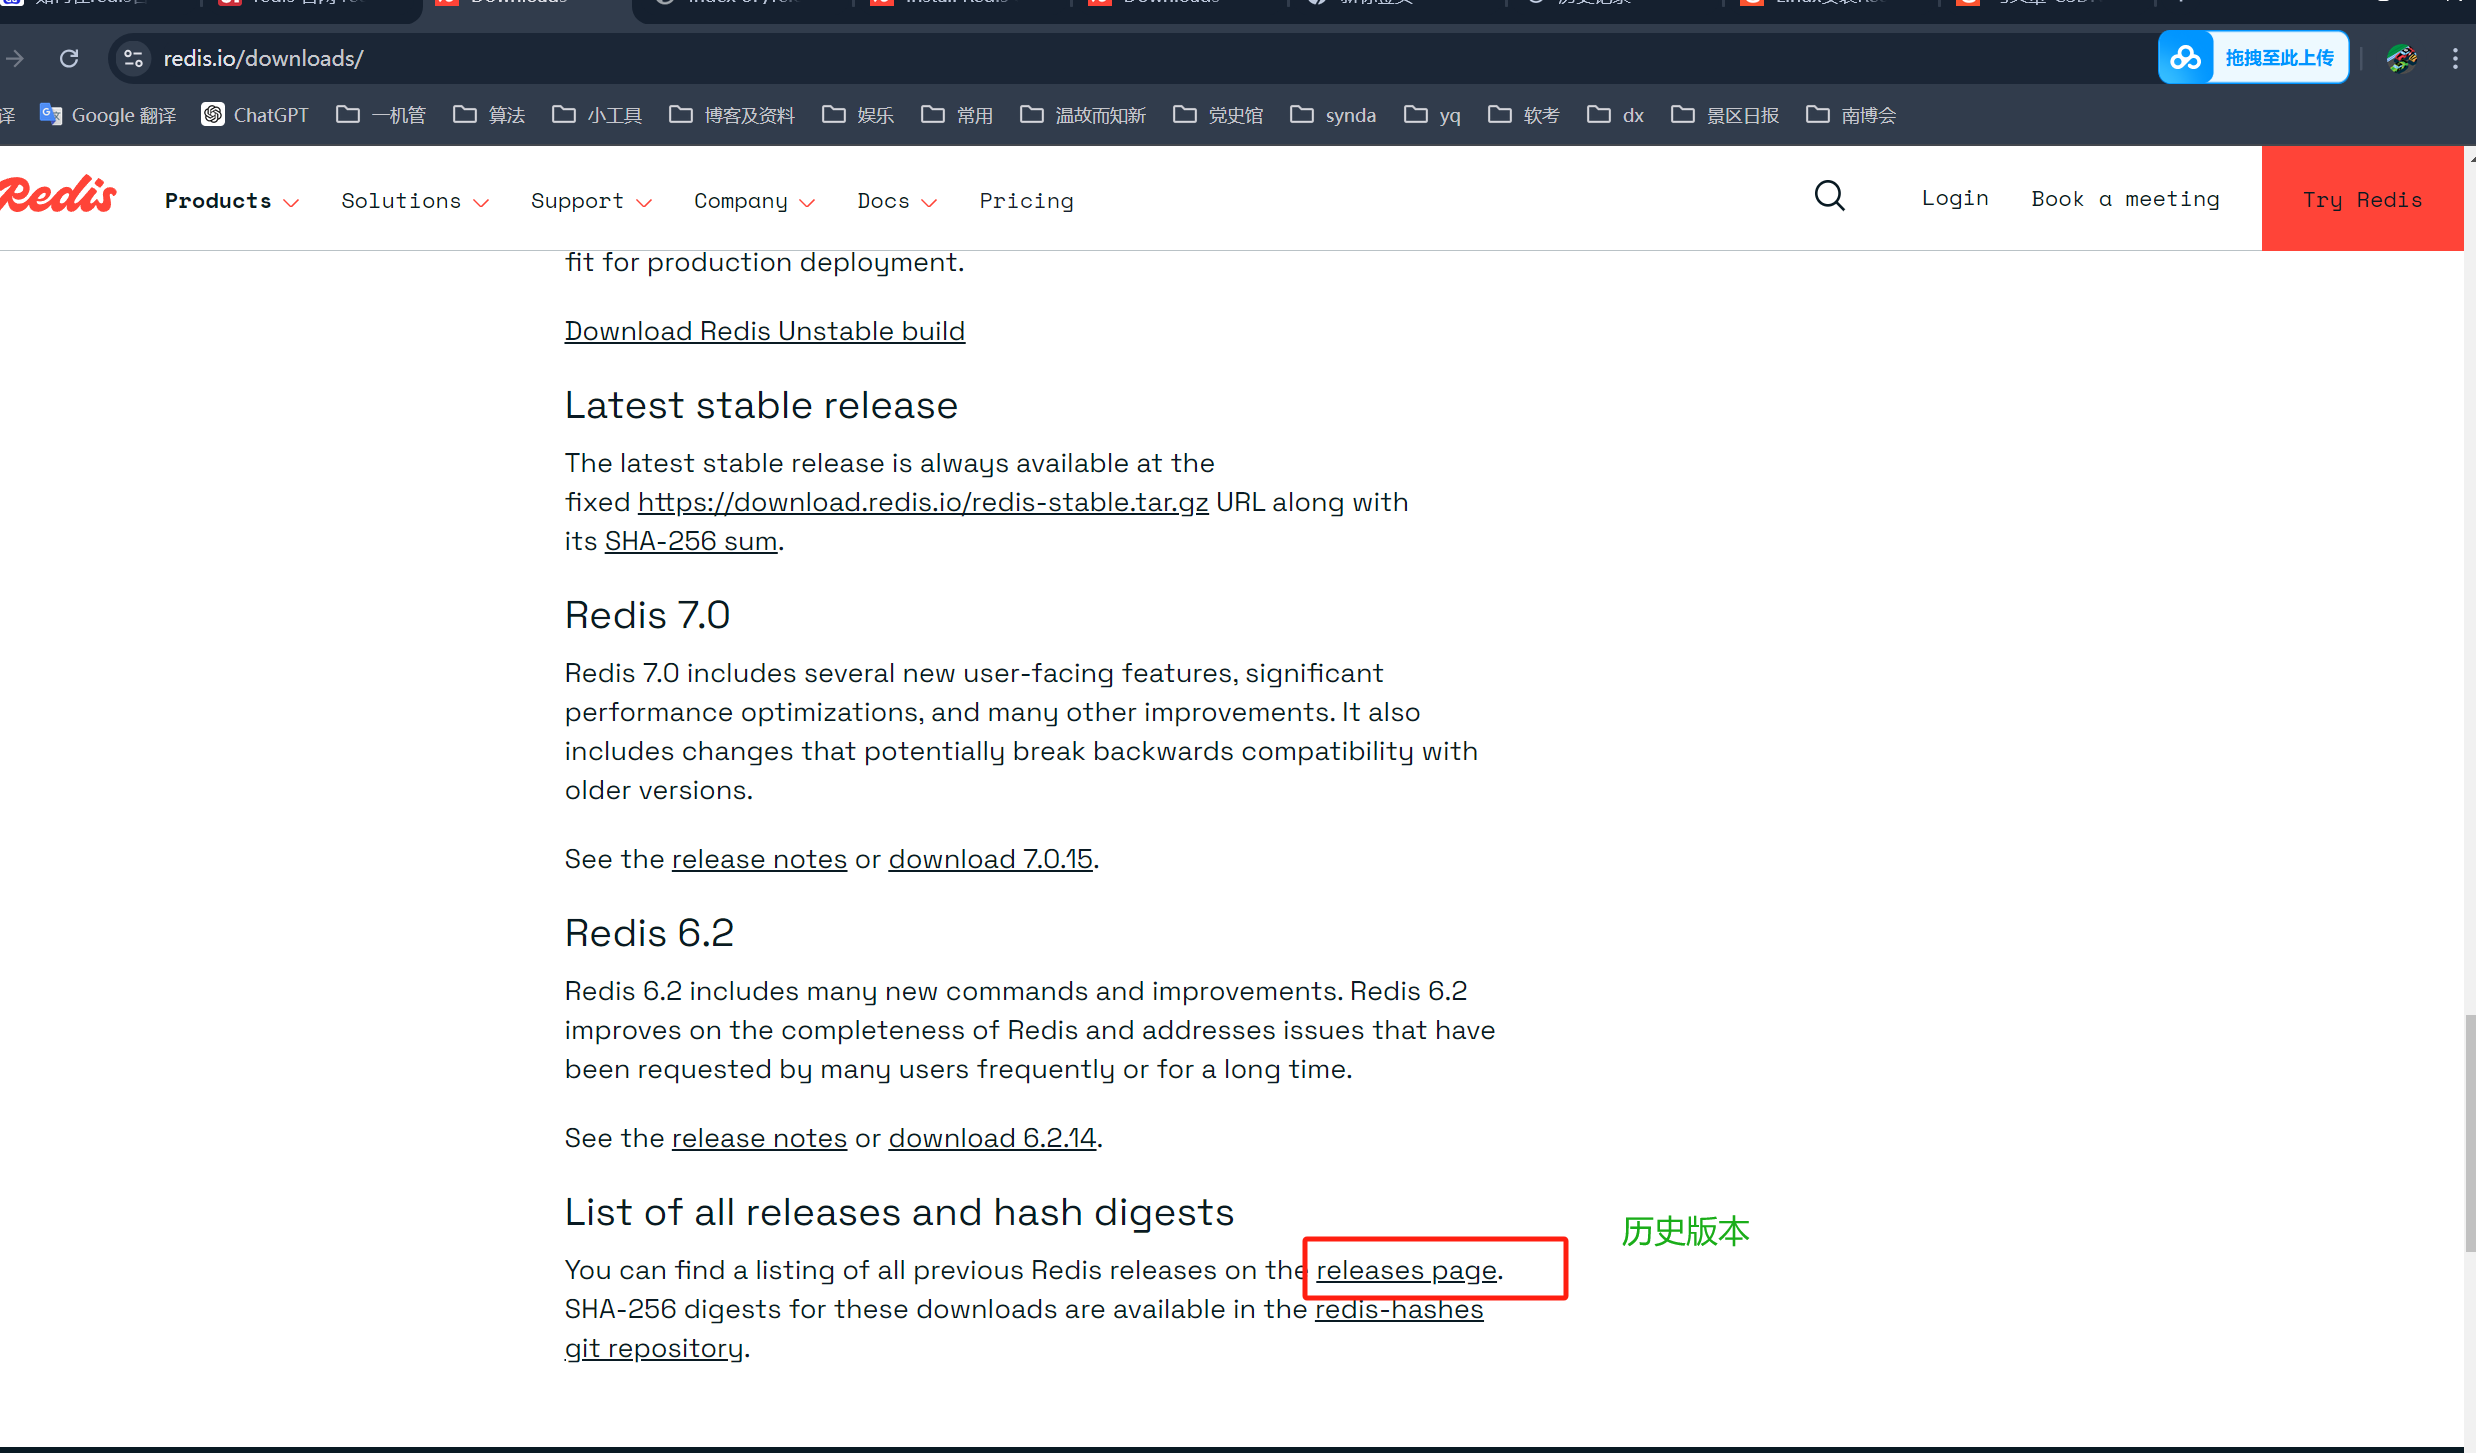
Task: Open the Pricing menu item
Action: click(1026, 201)
